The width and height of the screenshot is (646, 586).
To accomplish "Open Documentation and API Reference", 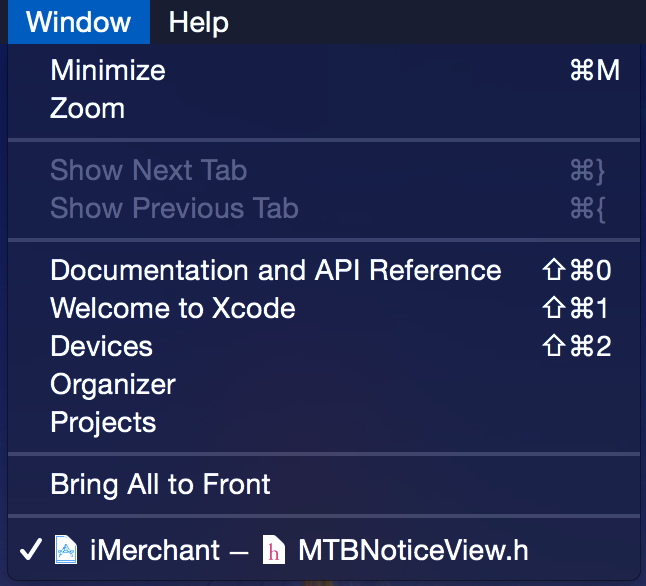I will (275, 270).
